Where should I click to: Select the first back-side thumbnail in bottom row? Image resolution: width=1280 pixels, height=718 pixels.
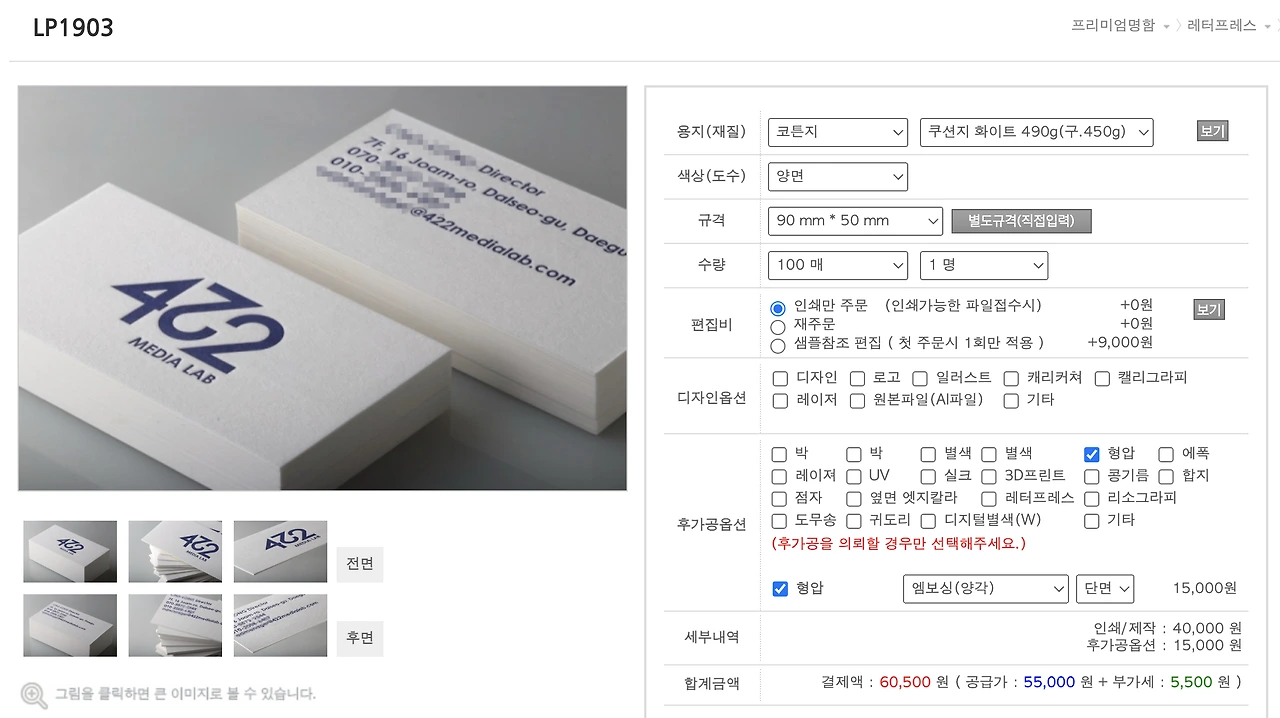pyautogui.click(x=70, y=626)
